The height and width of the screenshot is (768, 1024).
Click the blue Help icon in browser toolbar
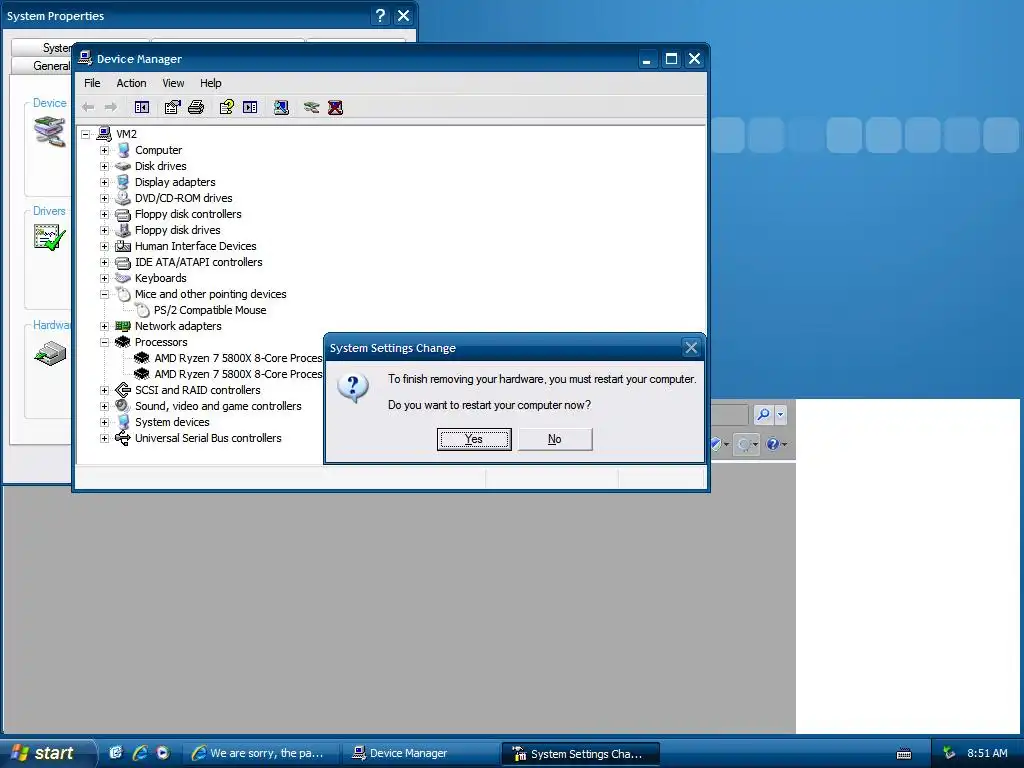(x=773, y=444)
